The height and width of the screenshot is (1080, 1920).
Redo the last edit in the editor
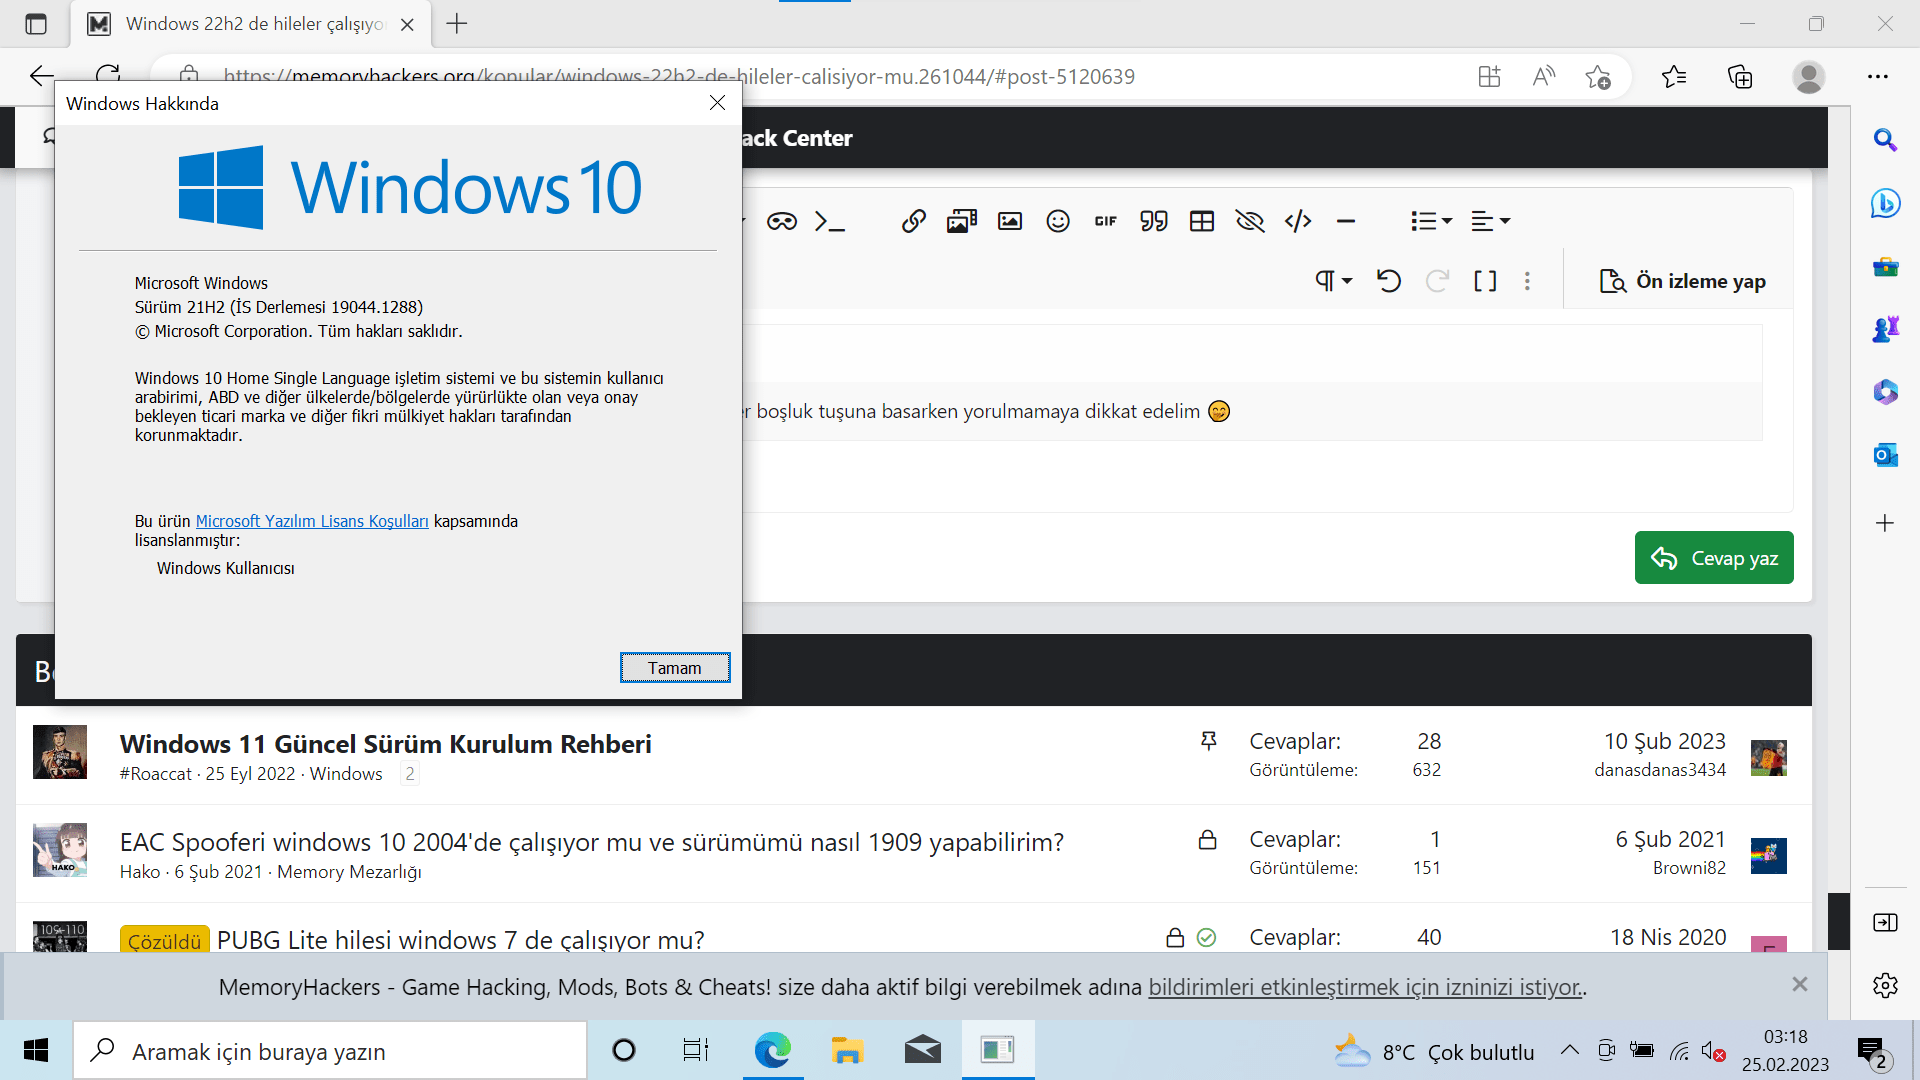pos(1437,281)
